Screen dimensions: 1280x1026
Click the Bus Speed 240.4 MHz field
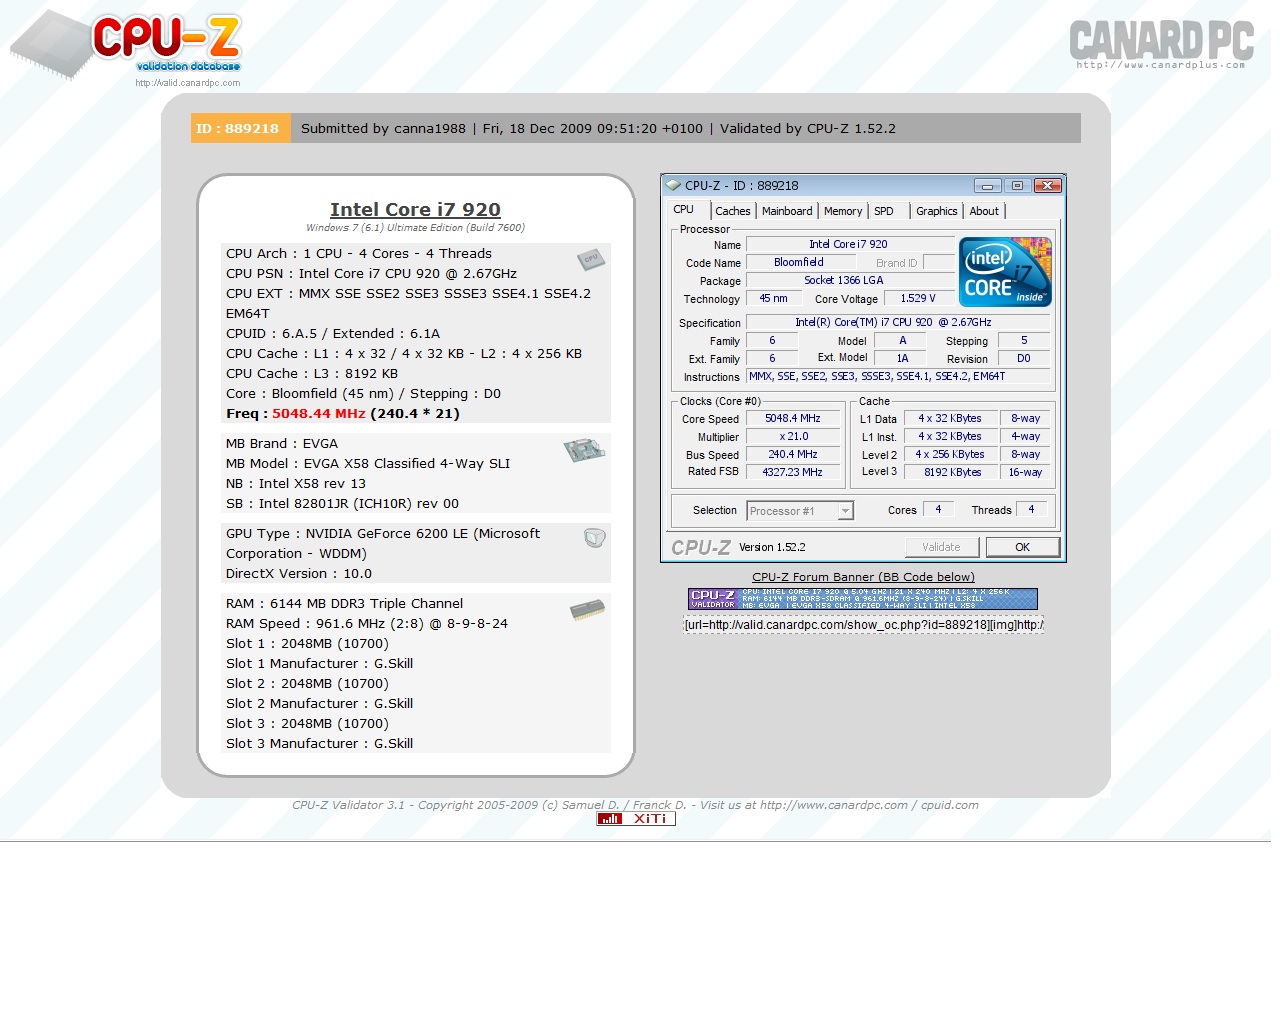point(793,455)
